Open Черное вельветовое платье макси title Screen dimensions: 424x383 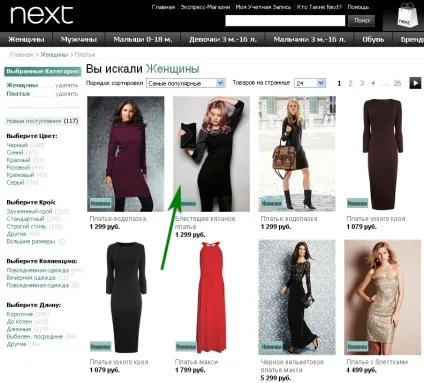(292, 366)
